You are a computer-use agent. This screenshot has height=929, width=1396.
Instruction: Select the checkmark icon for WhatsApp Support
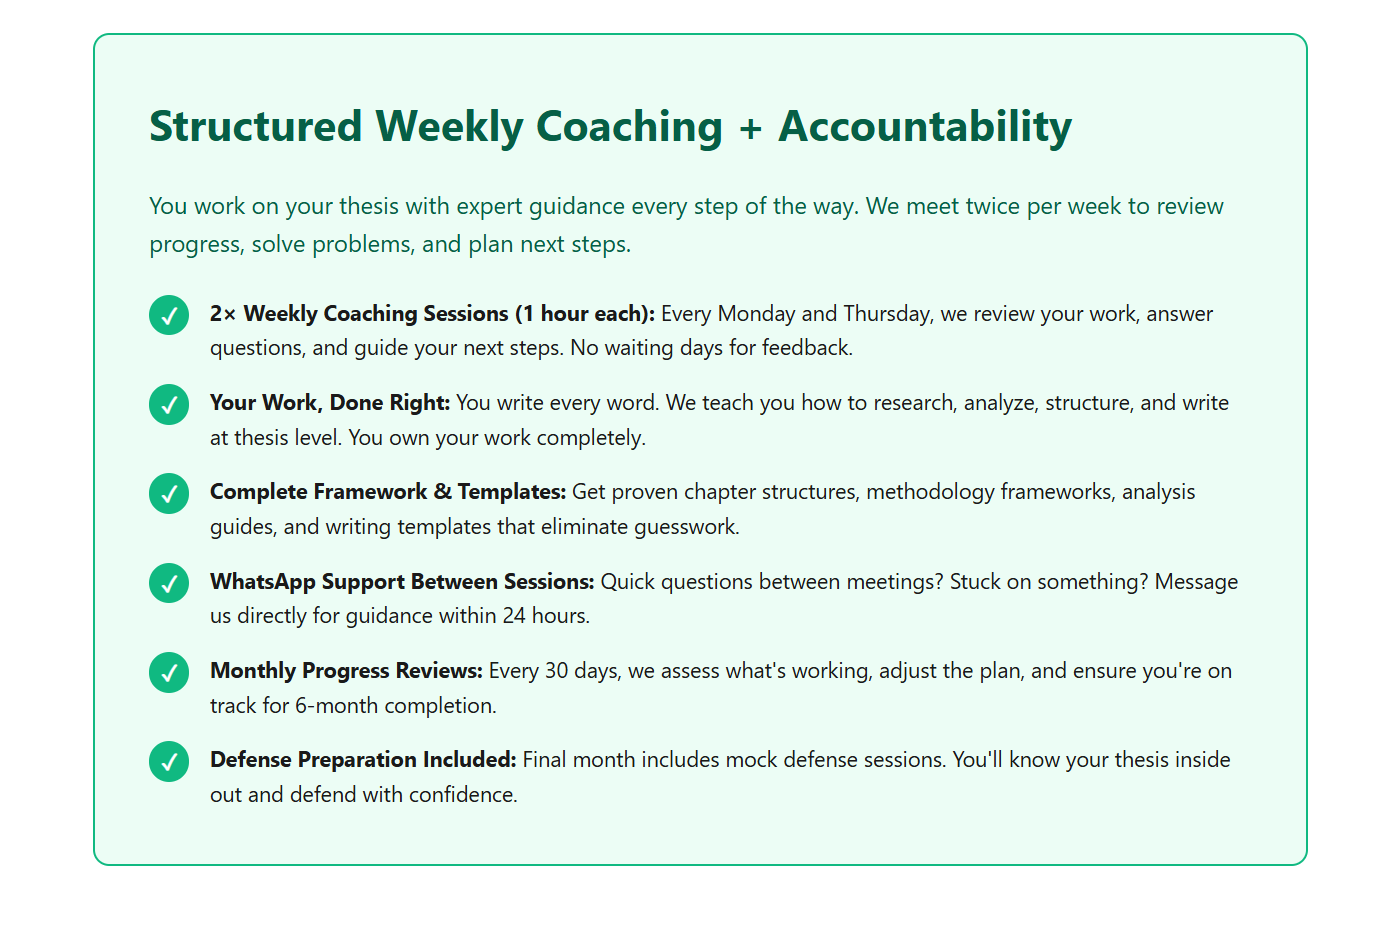(x=169, y=583)
